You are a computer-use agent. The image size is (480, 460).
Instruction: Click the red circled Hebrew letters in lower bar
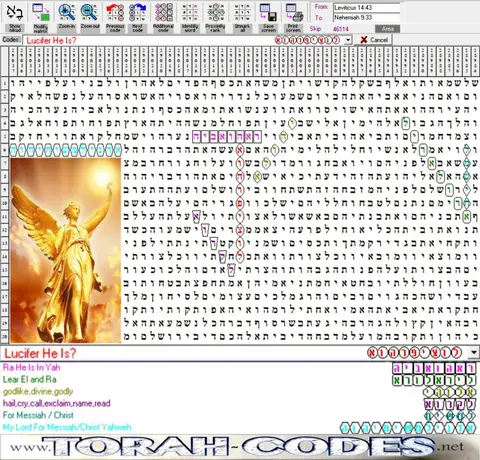pos(415,353)
